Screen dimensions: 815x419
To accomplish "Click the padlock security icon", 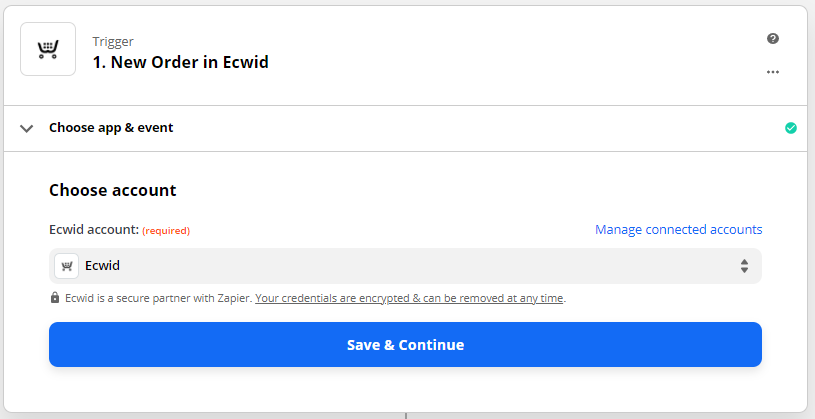I will click(x=55, y=298).
